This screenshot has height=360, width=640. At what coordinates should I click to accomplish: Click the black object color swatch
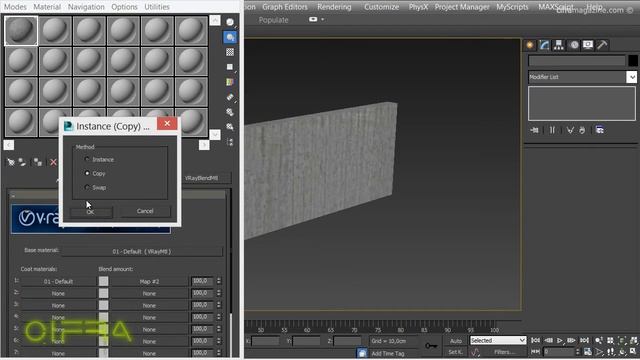[633, 61]
